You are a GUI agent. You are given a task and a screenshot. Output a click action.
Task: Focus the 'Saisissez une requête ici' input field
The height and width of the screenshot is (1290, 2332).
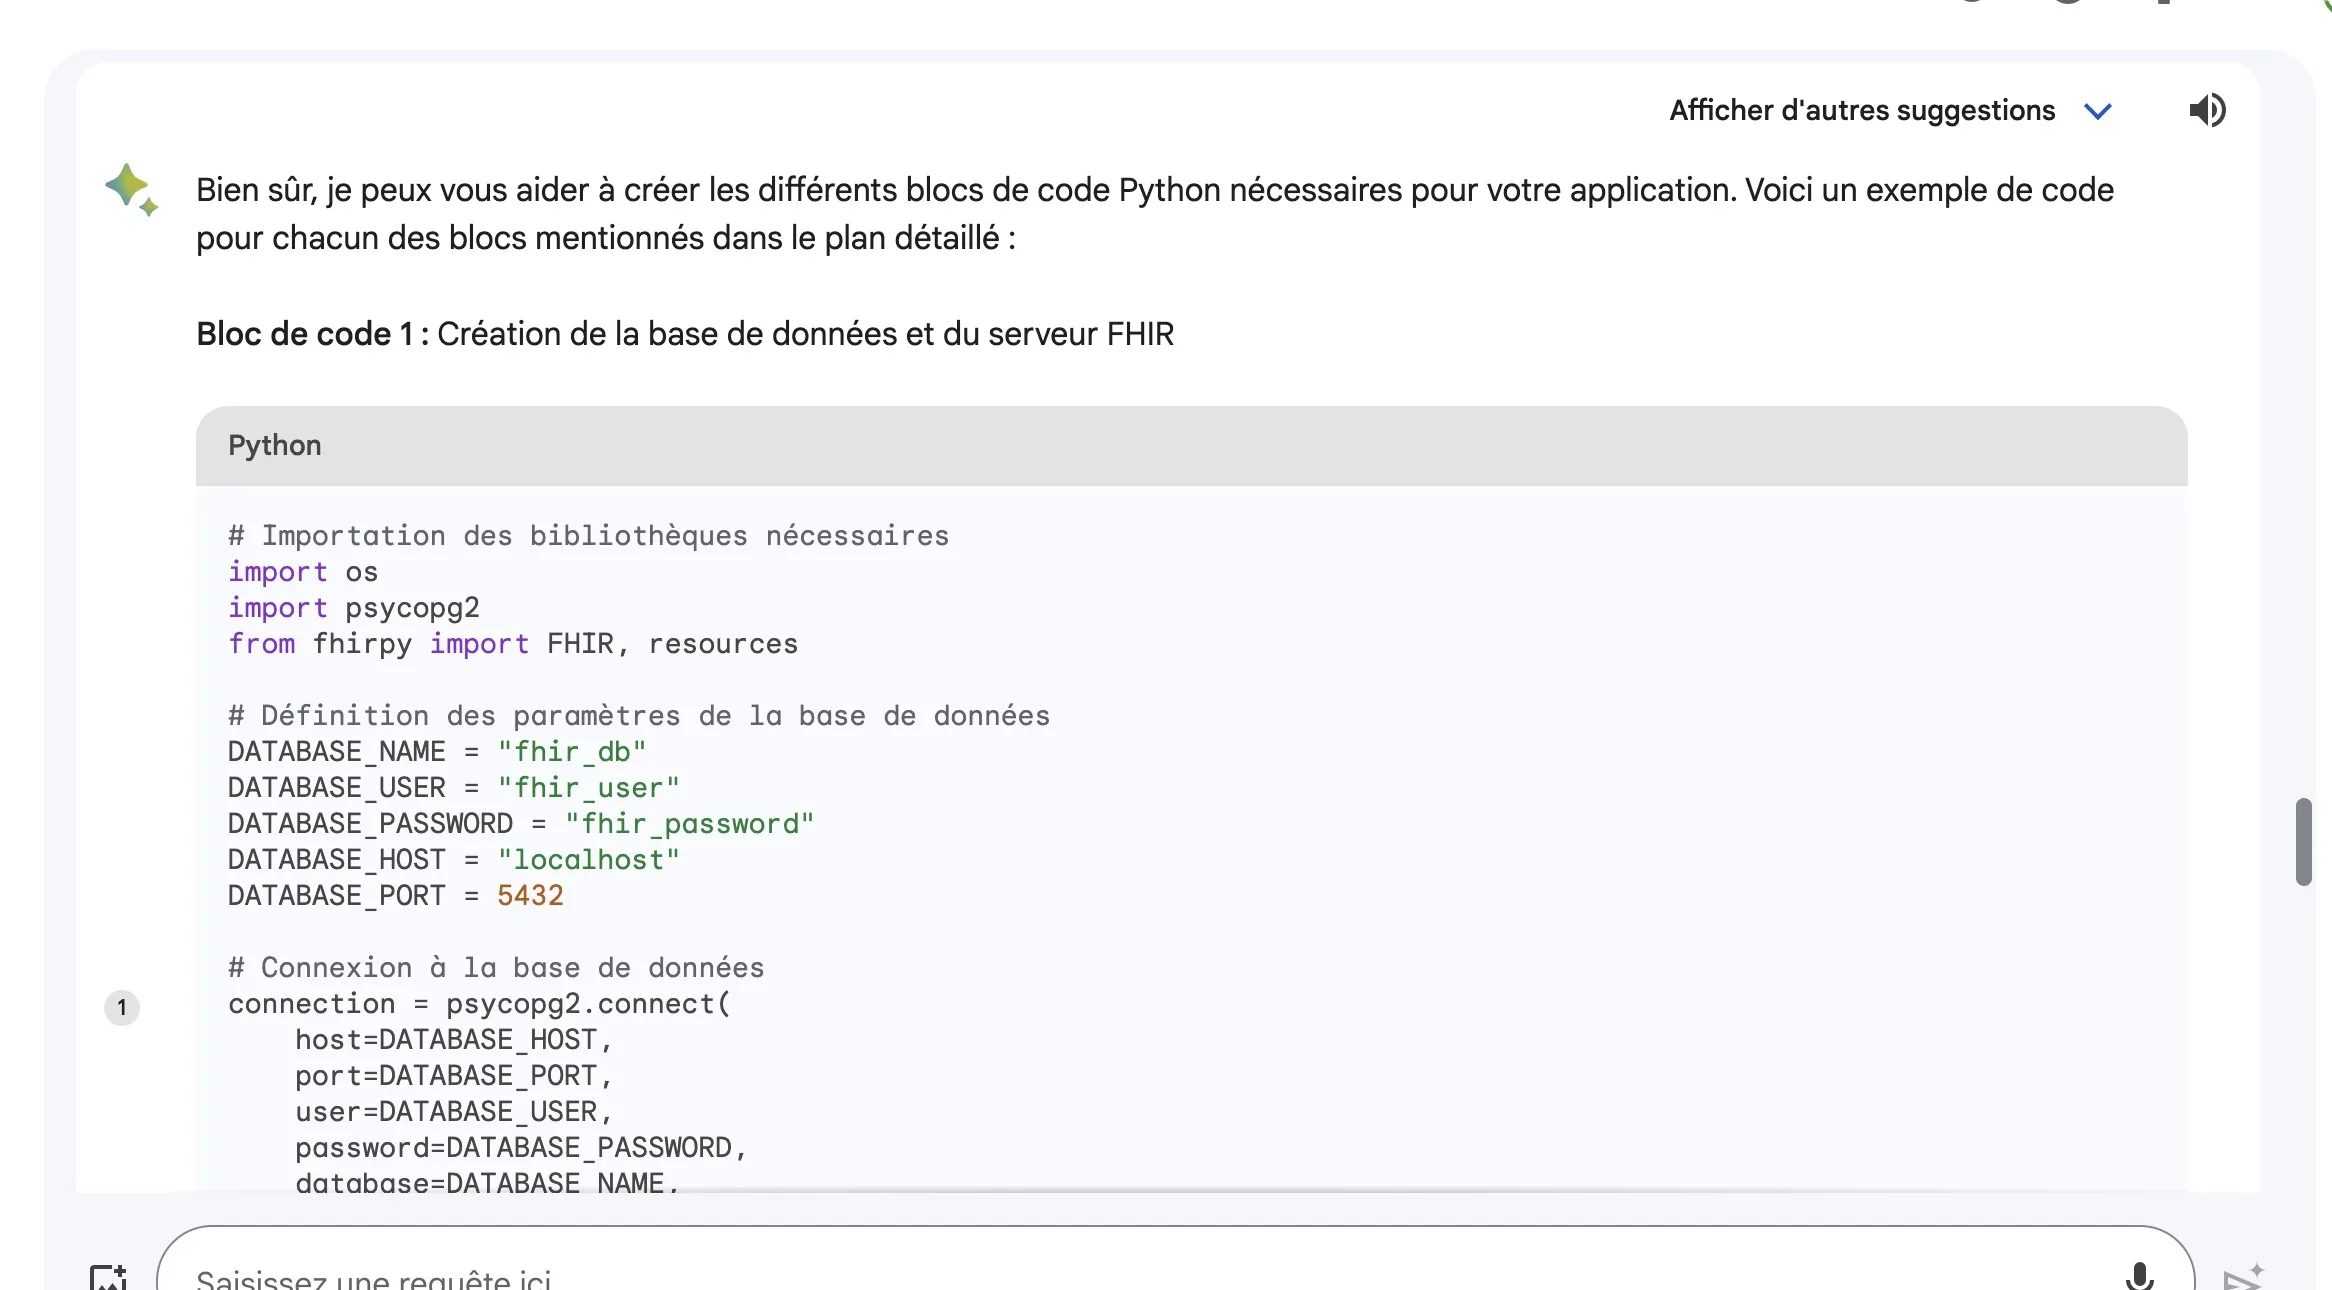point(1100,1277)
